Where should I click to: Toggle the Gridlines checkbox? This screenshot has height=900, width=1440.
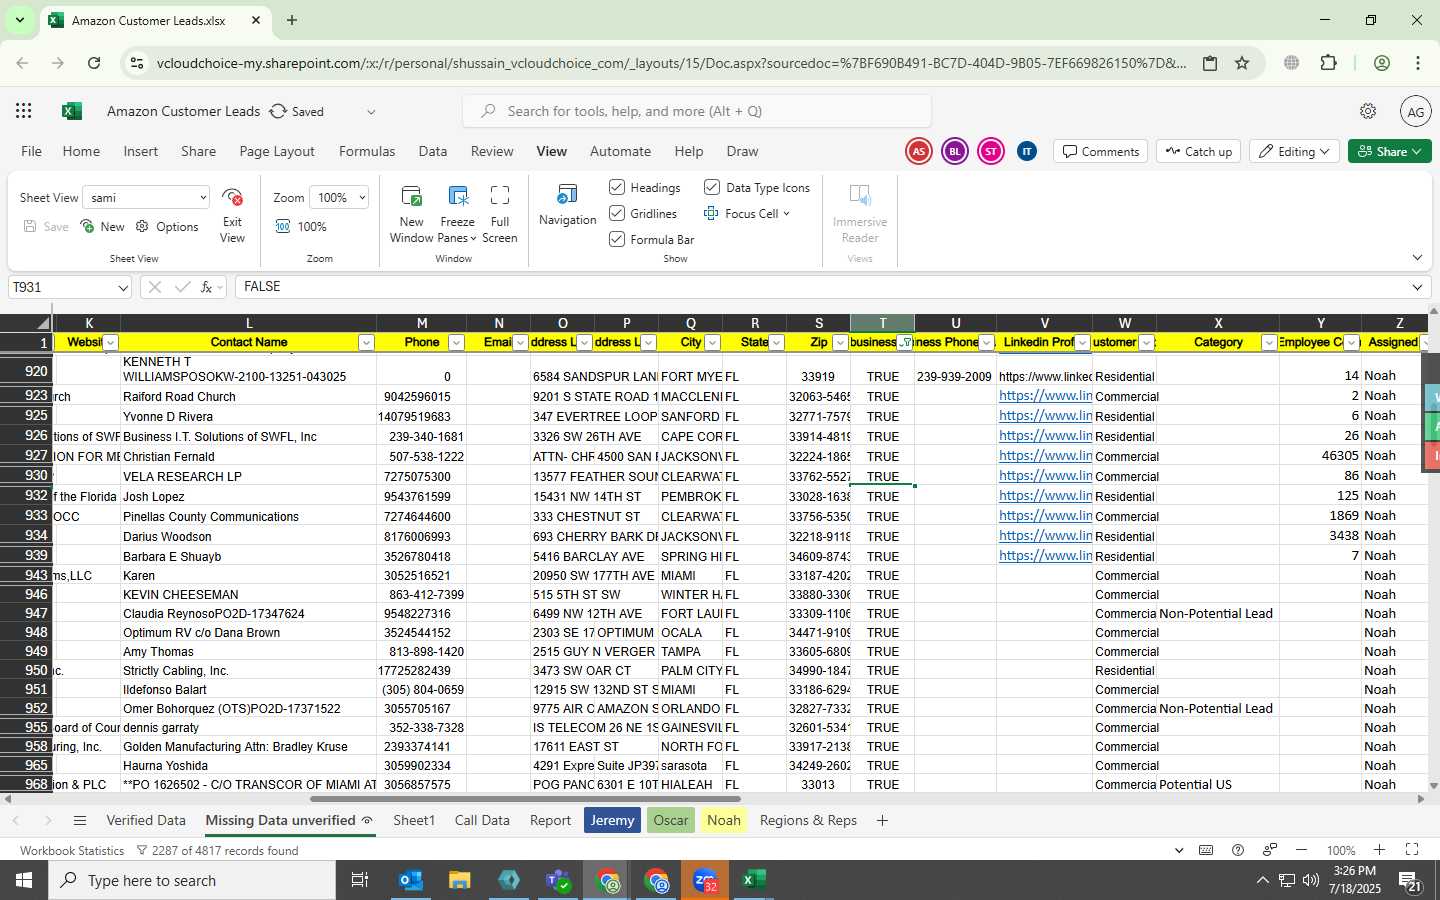click(x=617, y=213)
